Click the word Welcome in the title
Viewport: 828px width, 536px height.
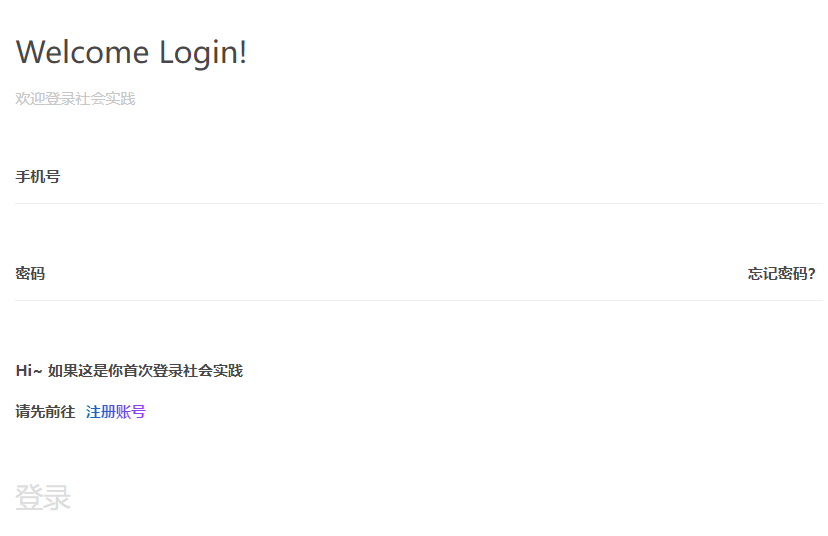click(82, 53)
